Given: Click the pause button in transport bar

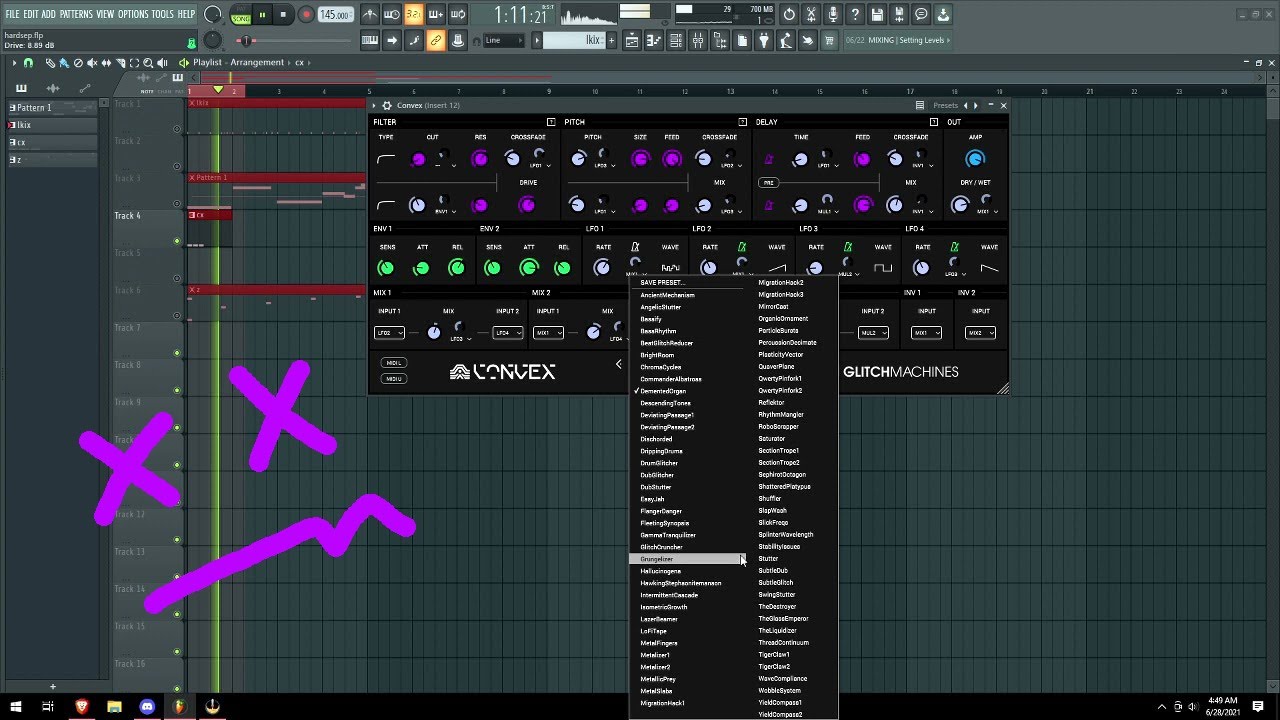Looking at the screenshot, I should coord(262,15).
